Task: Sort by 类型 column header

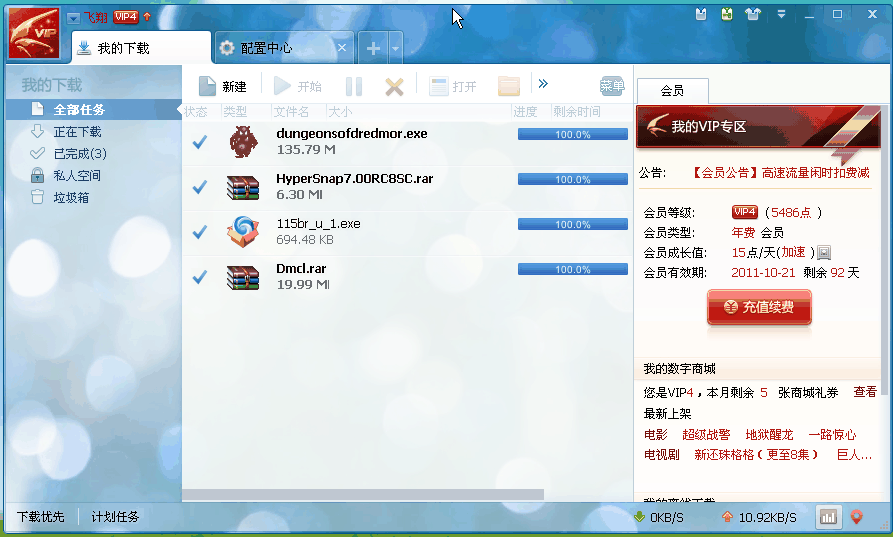Action: pyautogui.click(x=235, y=112)
